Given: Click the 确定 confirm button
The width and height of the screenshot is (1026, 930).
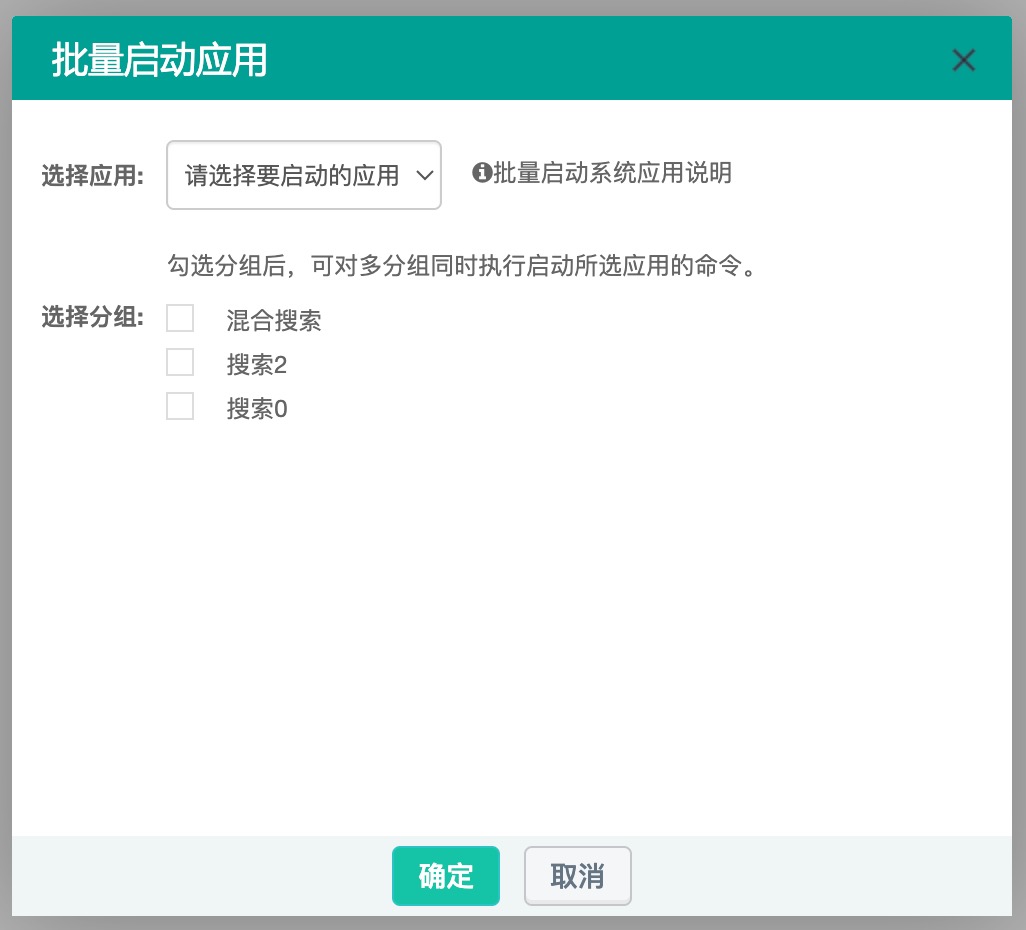Looking at the screenshot, I should [x=446, y=876].
